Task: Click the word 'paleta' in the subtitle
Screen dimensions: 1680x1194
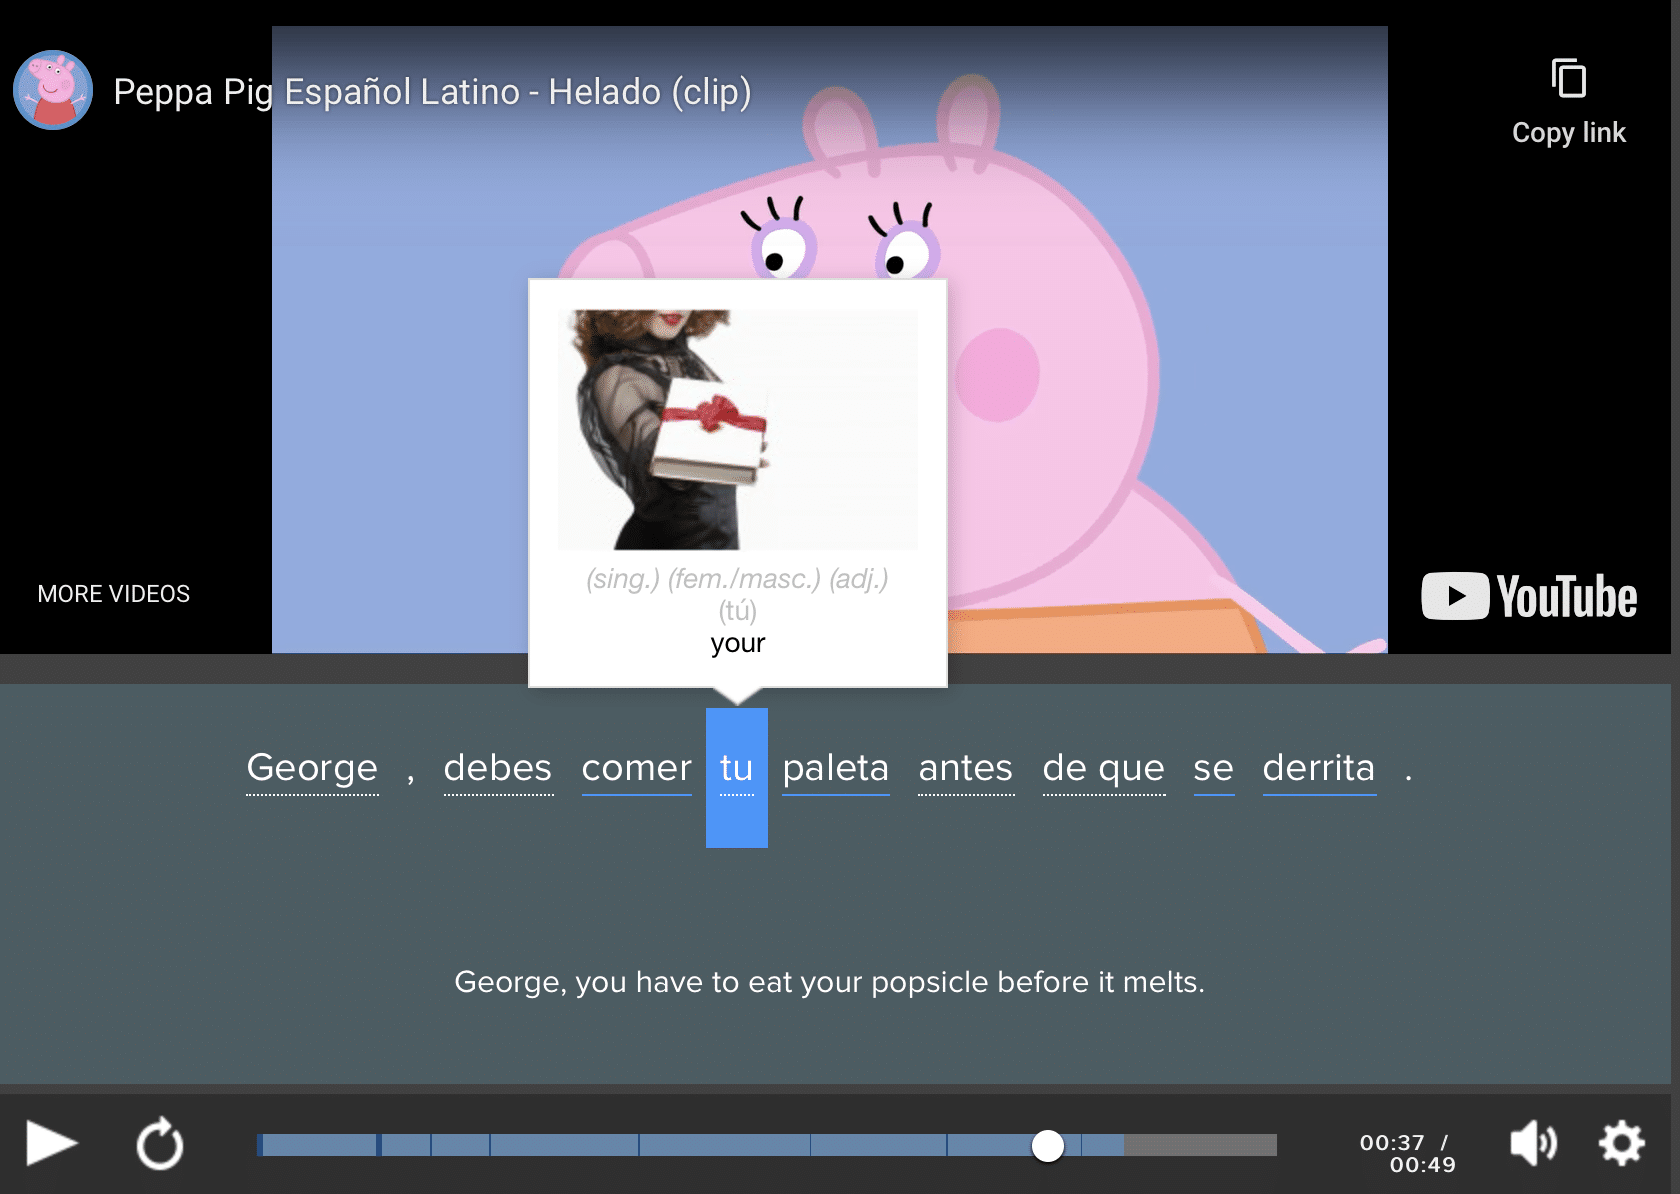Action: 835,770
